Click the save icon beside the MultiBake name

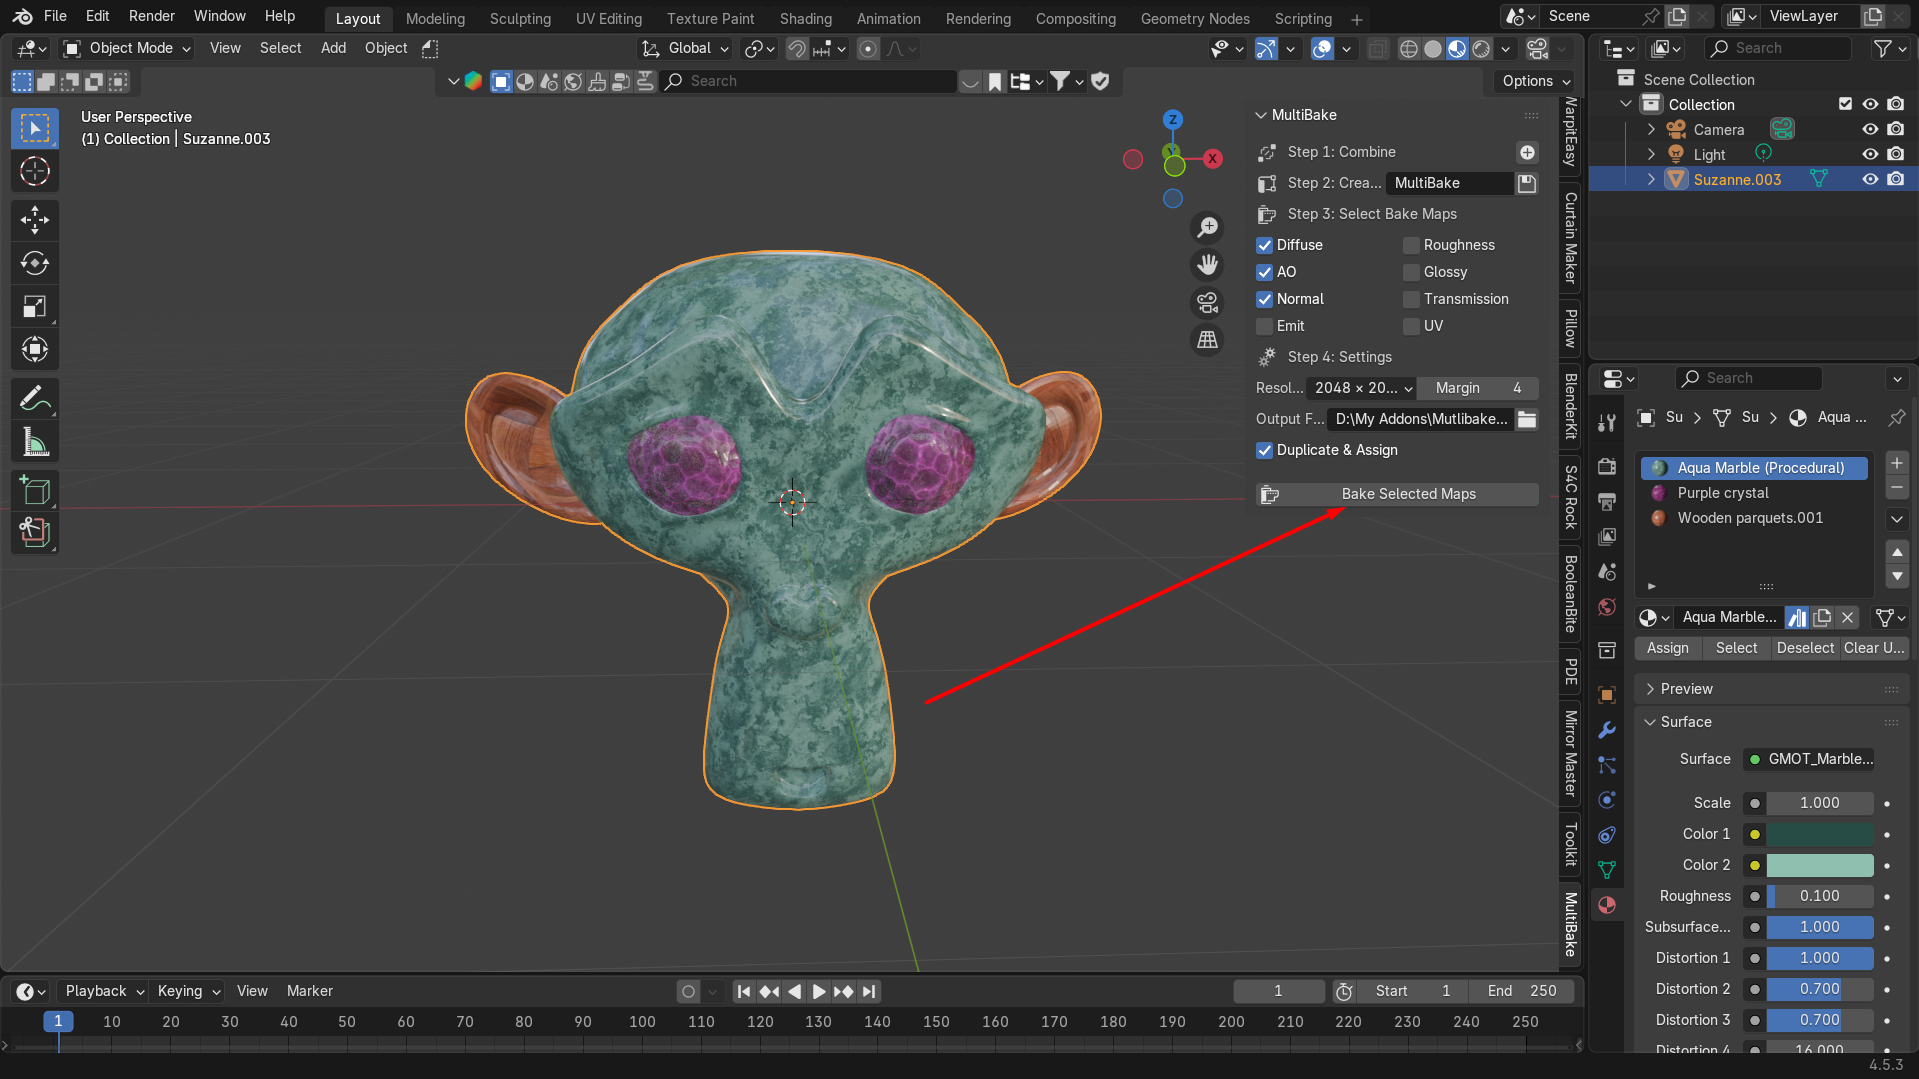[1527, 183]
